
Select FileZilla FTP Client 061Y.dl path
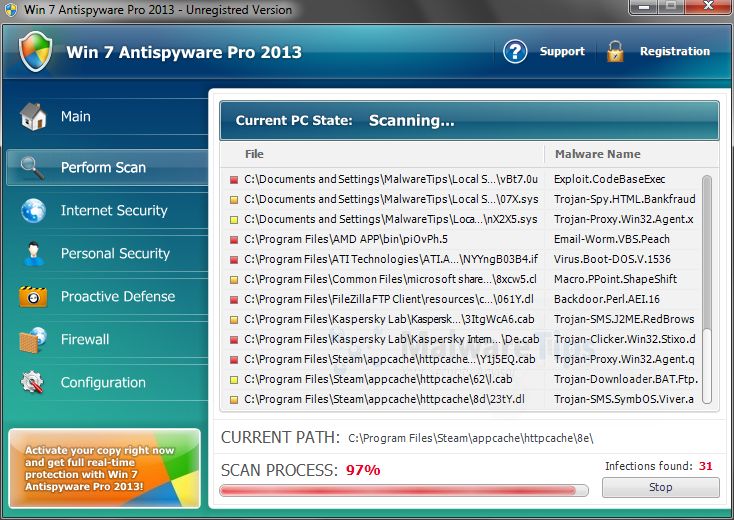point(389,300)
